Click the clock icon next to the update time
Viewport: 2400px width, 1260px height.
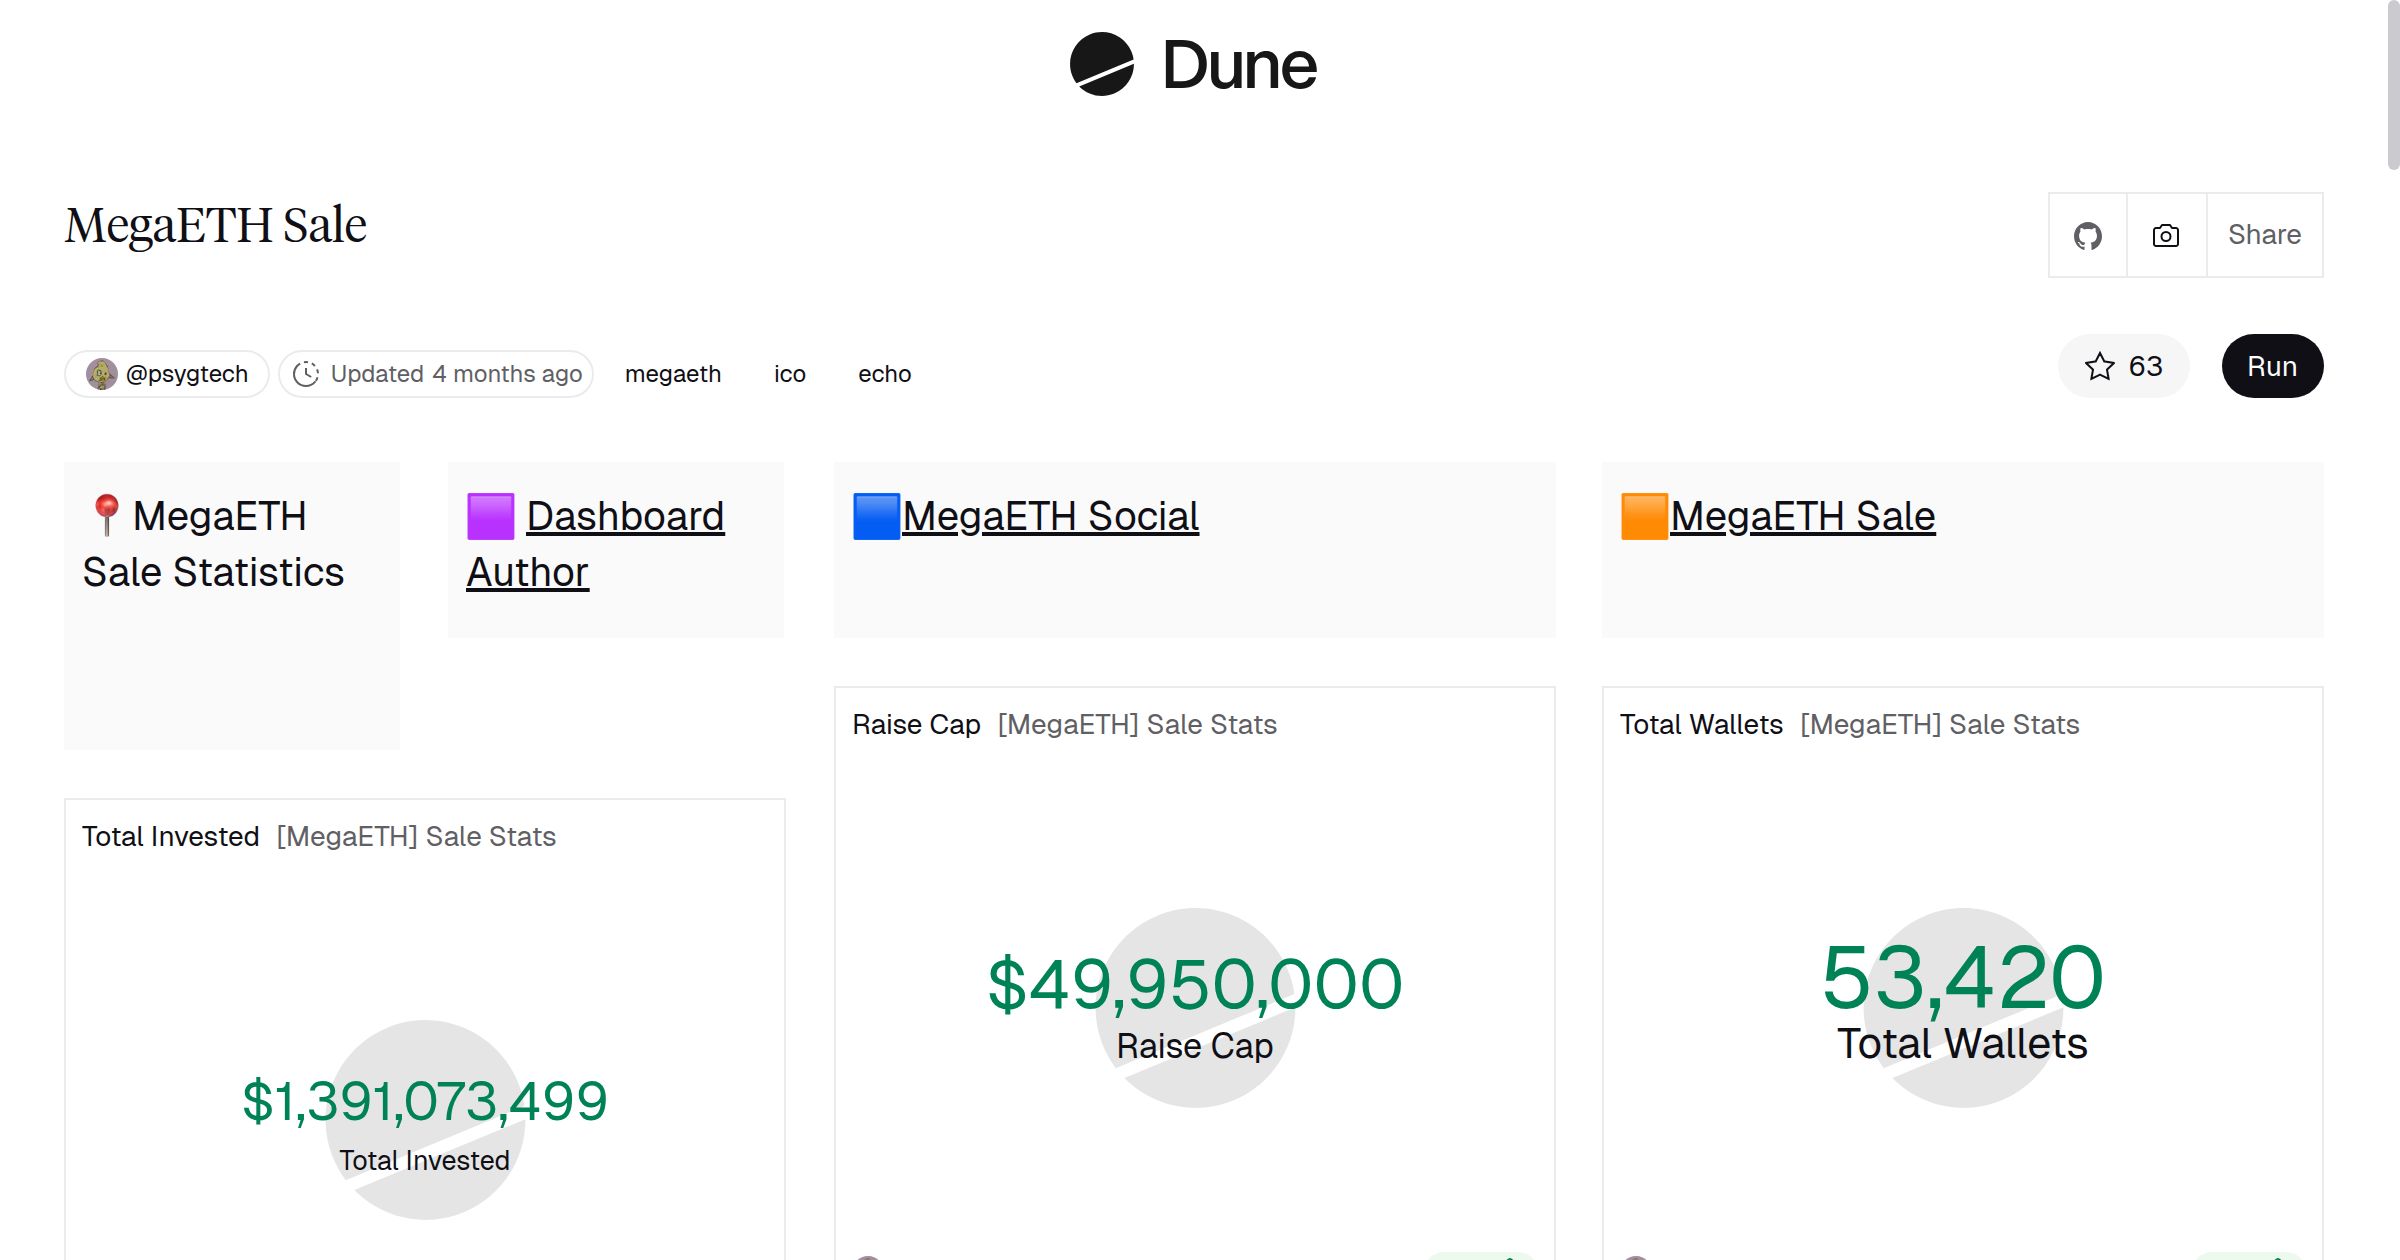click(x=306, y=373)
